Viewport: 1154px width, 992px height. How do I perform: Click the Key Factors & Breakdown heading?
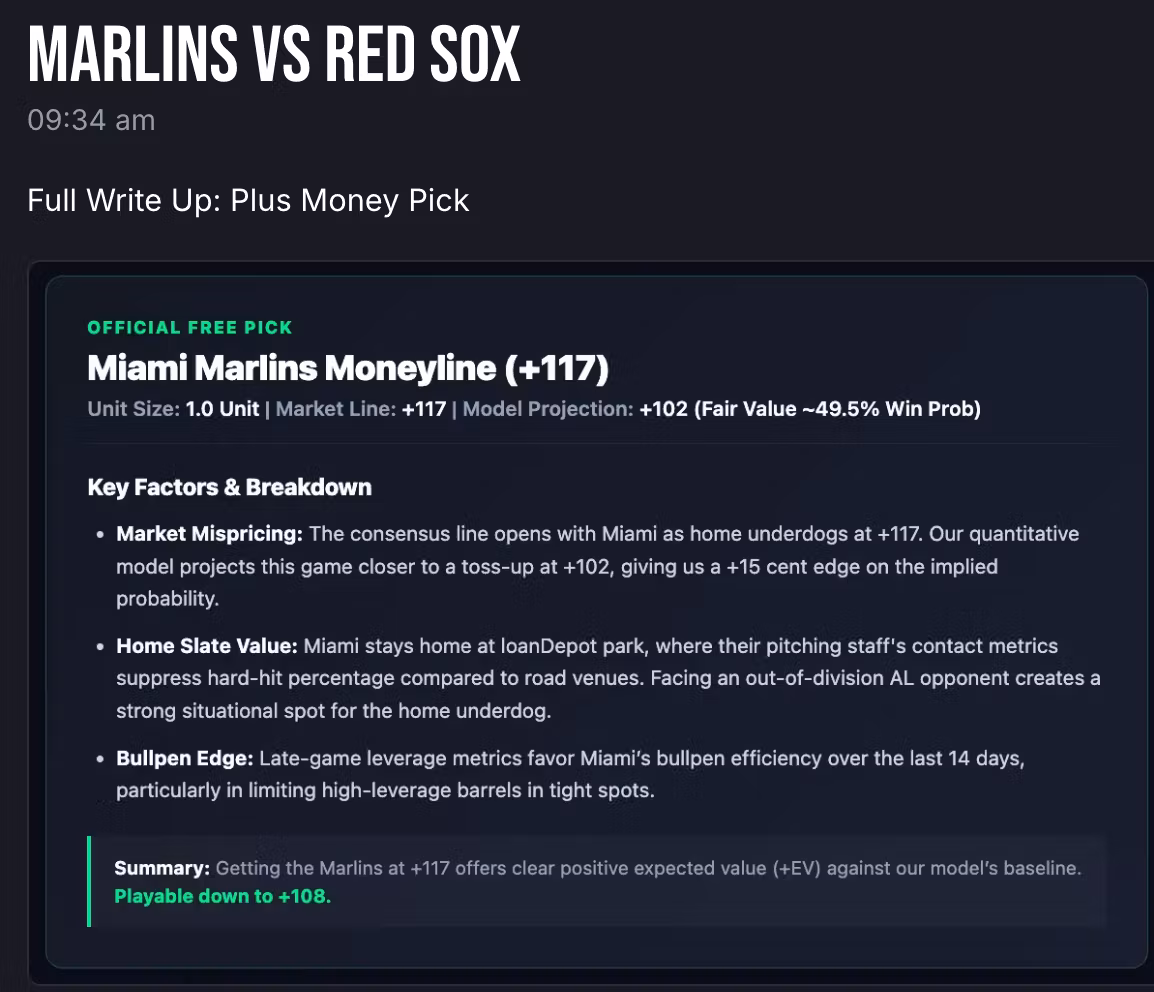click(x=230, y=487)
